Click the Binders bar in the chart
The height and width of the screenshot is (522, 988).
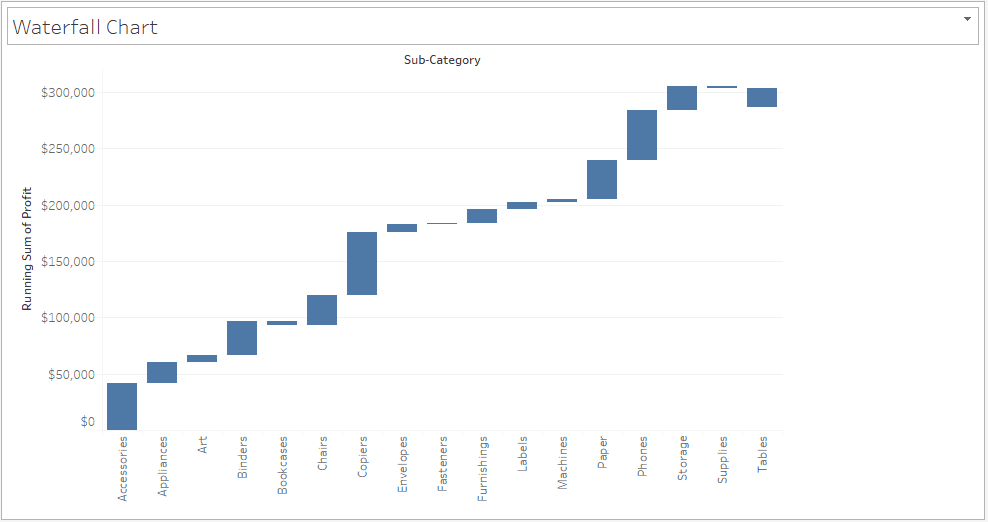pos(242,338)
